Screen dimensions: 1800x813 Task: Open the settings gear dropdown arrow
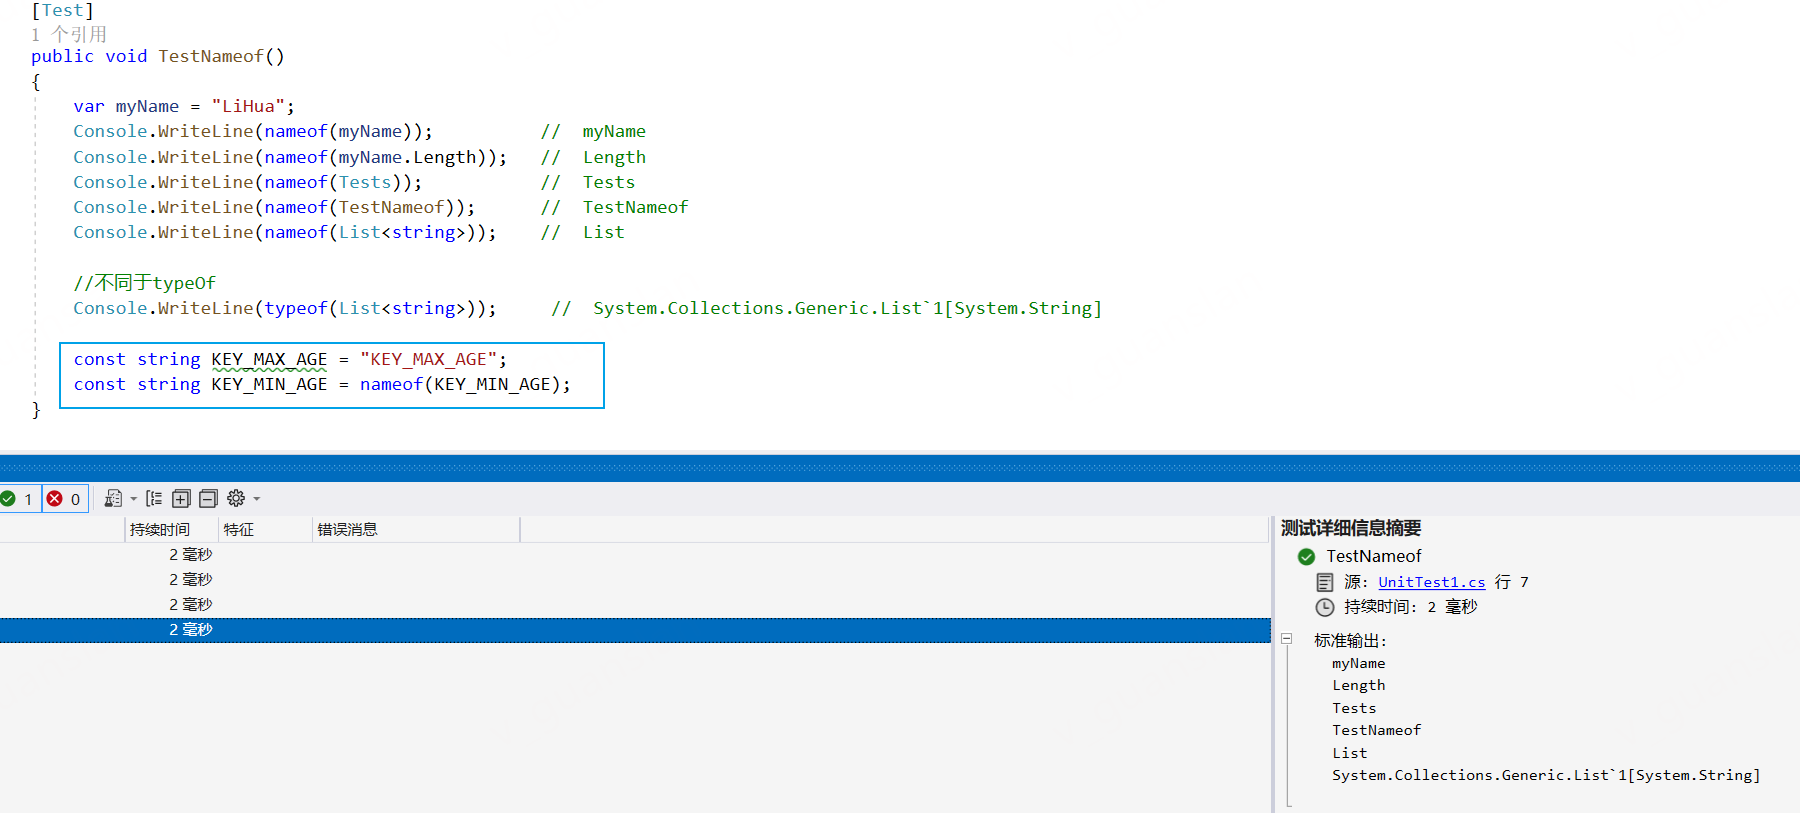click(x=257, y=499)
